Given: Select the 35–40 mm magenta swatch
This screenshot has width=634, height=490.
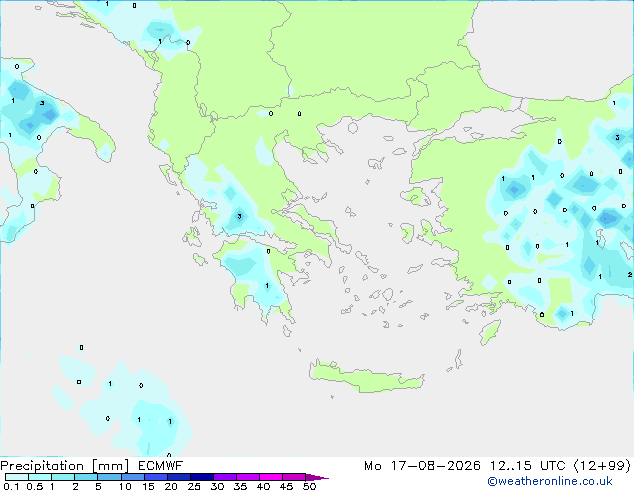Looking at the screenshot, I should click(248, 477).
